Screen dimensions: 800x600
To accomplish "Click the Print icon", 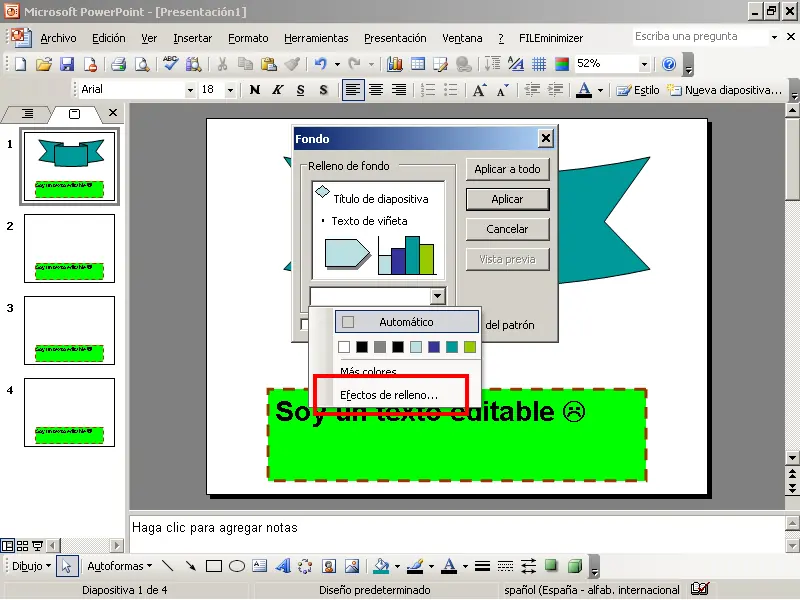I will pos(118,64).
